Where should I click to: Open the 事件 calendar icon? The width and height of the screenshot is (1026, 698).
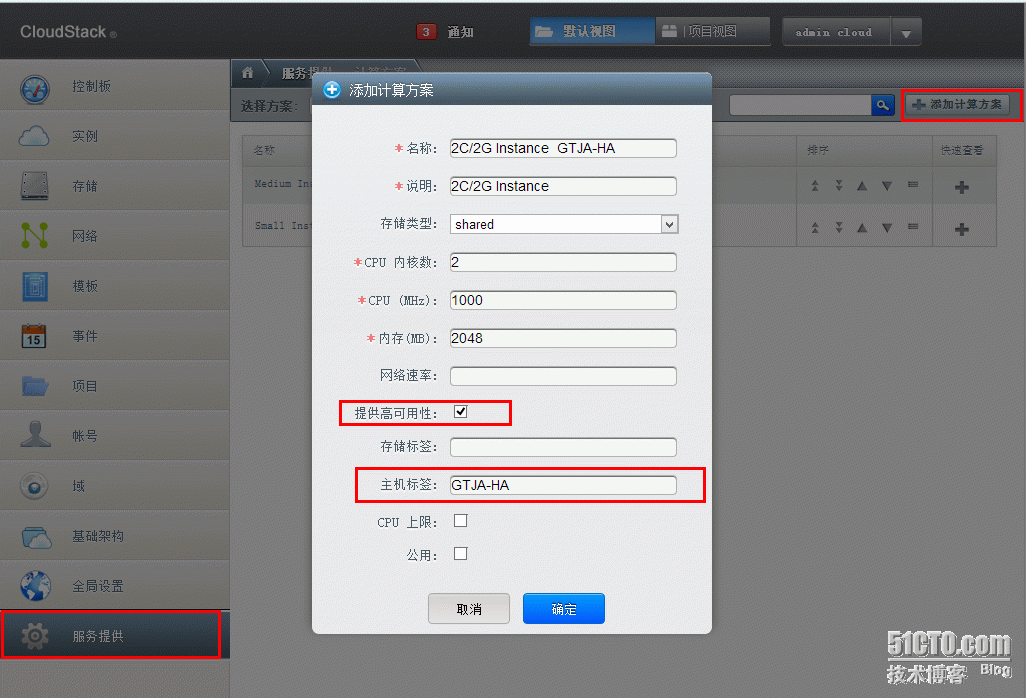click(34, 336)
